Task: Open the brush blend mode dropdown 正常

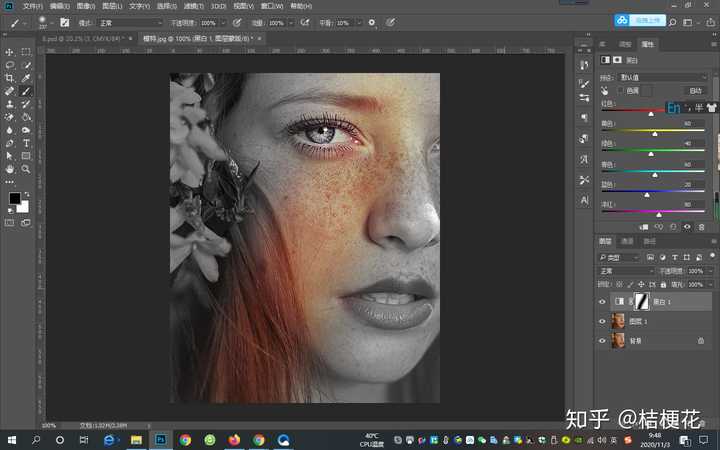Action: (x=130, y=22)
